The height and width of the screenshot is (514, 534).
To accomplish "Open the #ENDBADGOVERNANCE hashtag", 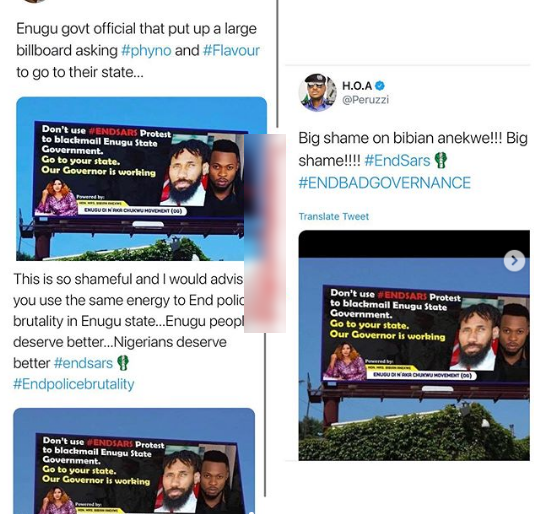I will click(384, 183).
